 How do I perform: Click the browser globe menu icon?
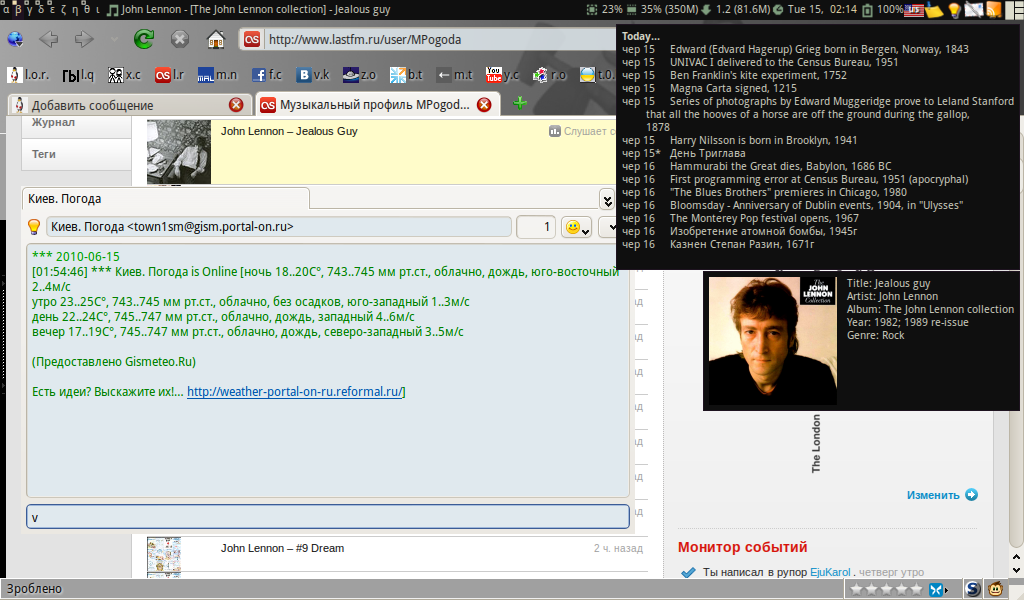[15, 40]
